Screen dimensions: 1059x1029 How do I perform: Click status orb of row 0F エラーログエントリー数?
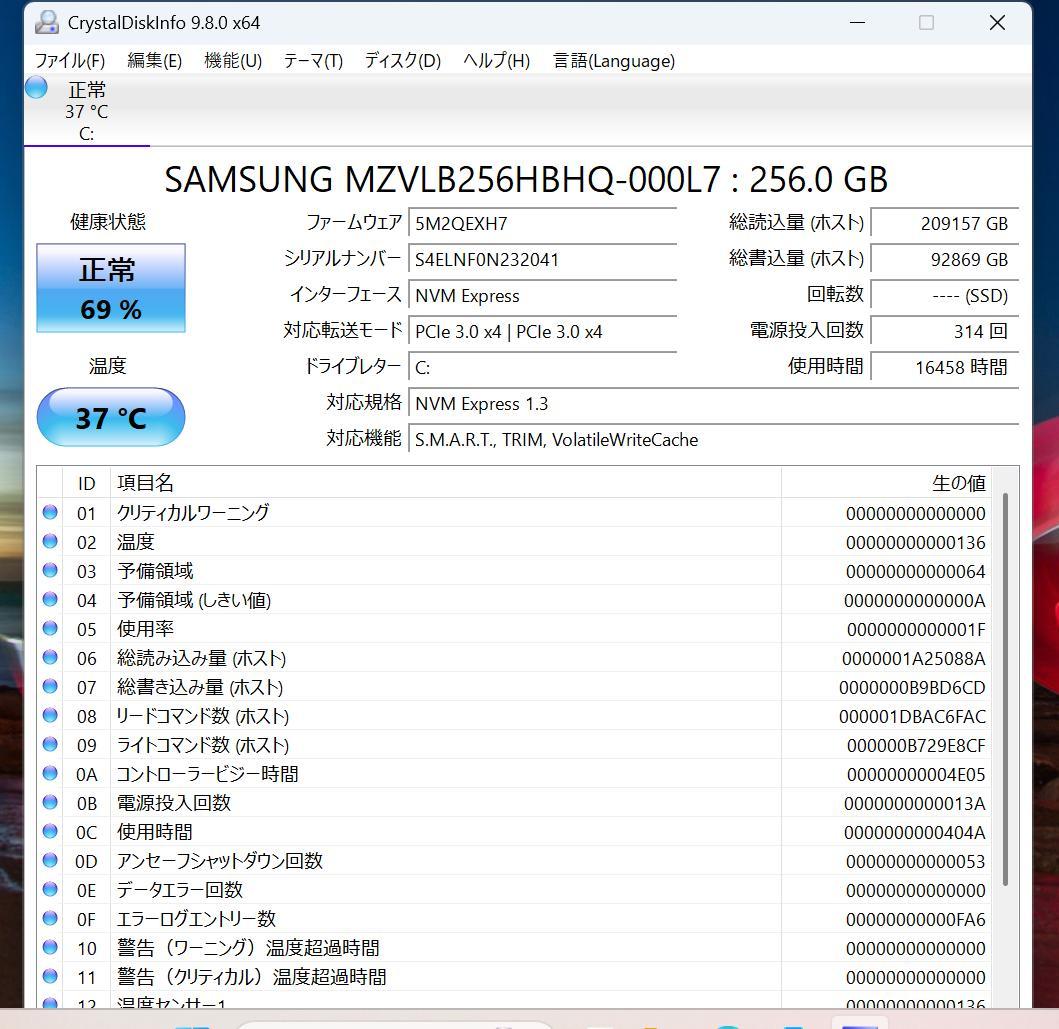[x=50, y=918]
